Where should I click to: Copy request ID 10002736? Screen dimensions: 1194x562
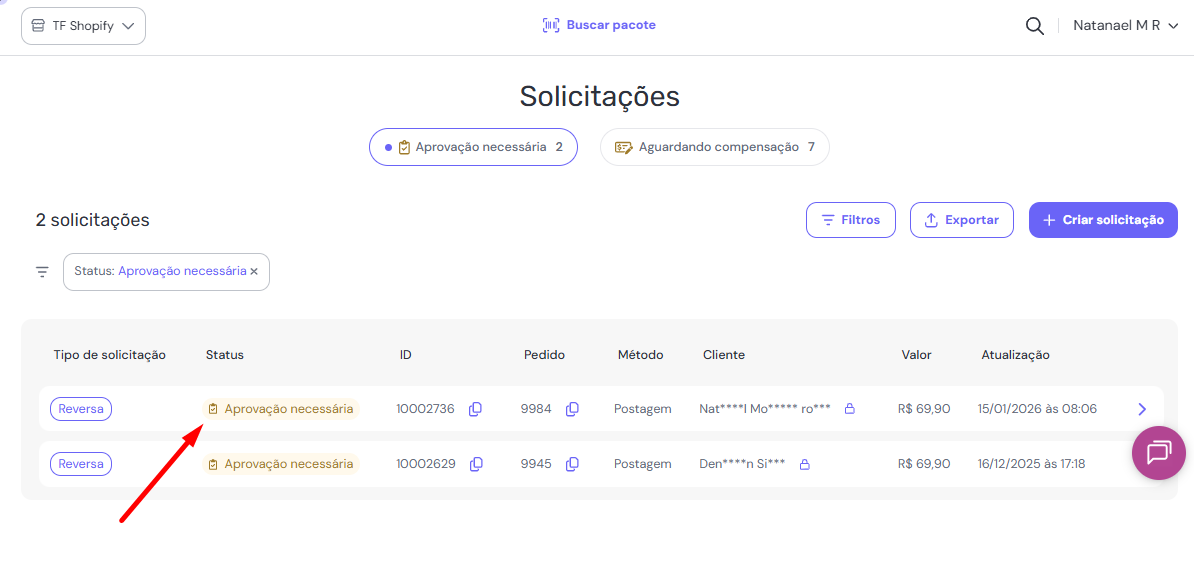click(x=476, y=409)
